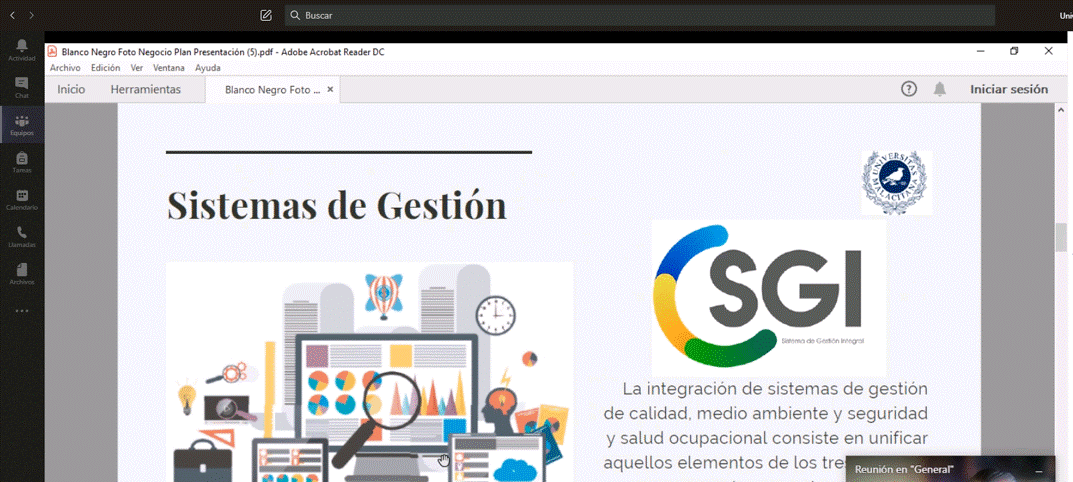Screen dimensions: 1073x482
Task: Restore down the Acrobat window
Action: pos(1014,51)
